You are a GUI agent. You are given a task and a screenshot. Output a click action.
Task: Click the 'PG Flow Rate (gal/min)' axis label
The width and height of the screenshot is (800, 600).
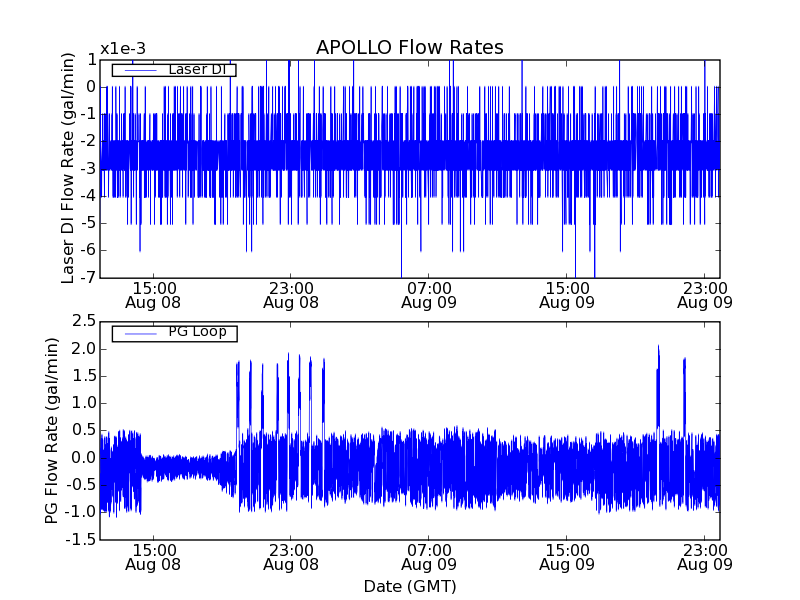[52, 431]
